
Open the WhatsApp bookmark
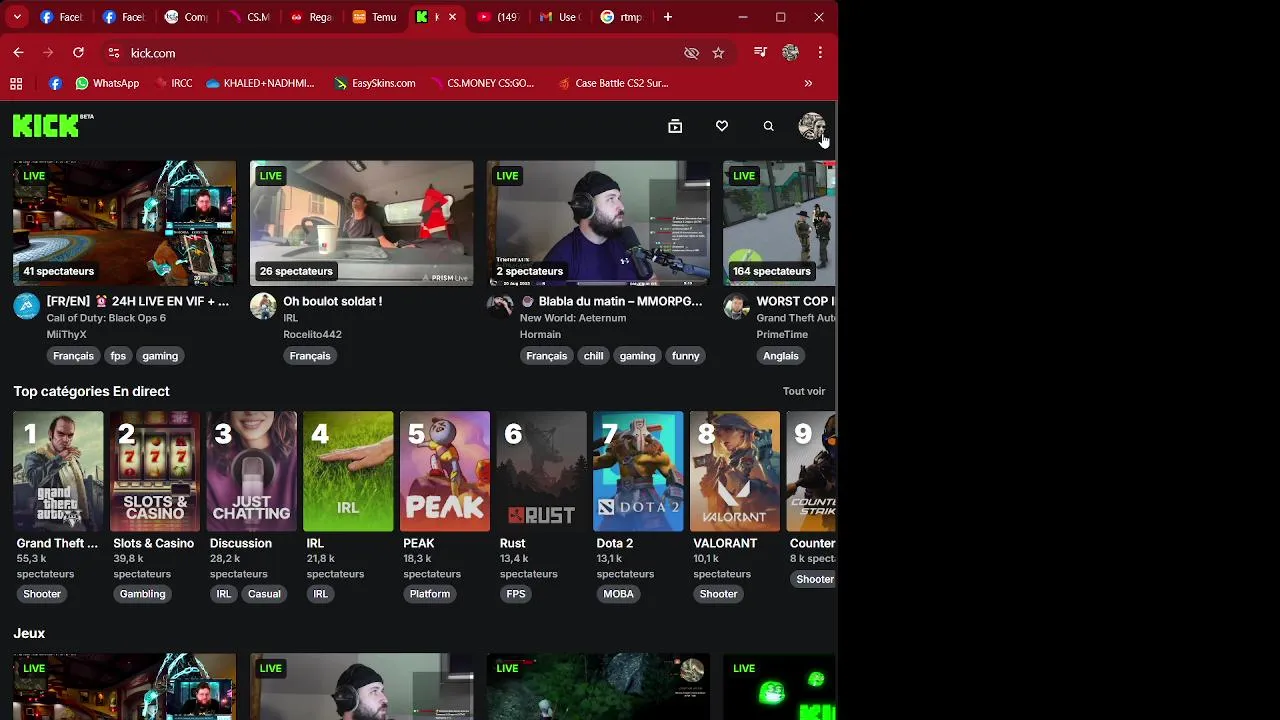point(107,83)
